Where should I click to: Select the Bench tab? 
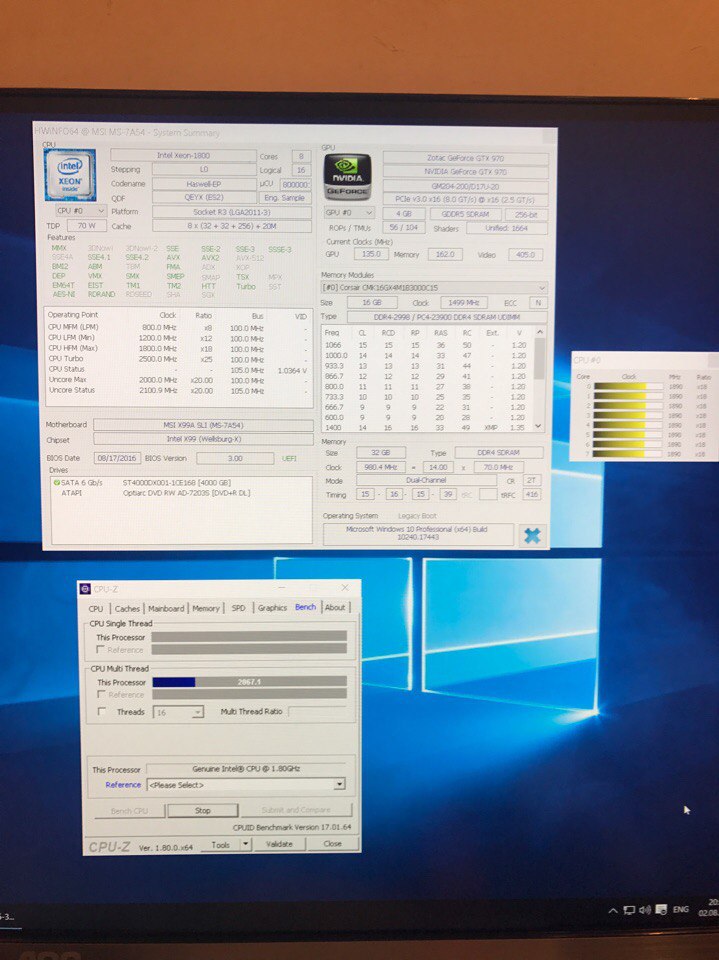pos(305,607)
